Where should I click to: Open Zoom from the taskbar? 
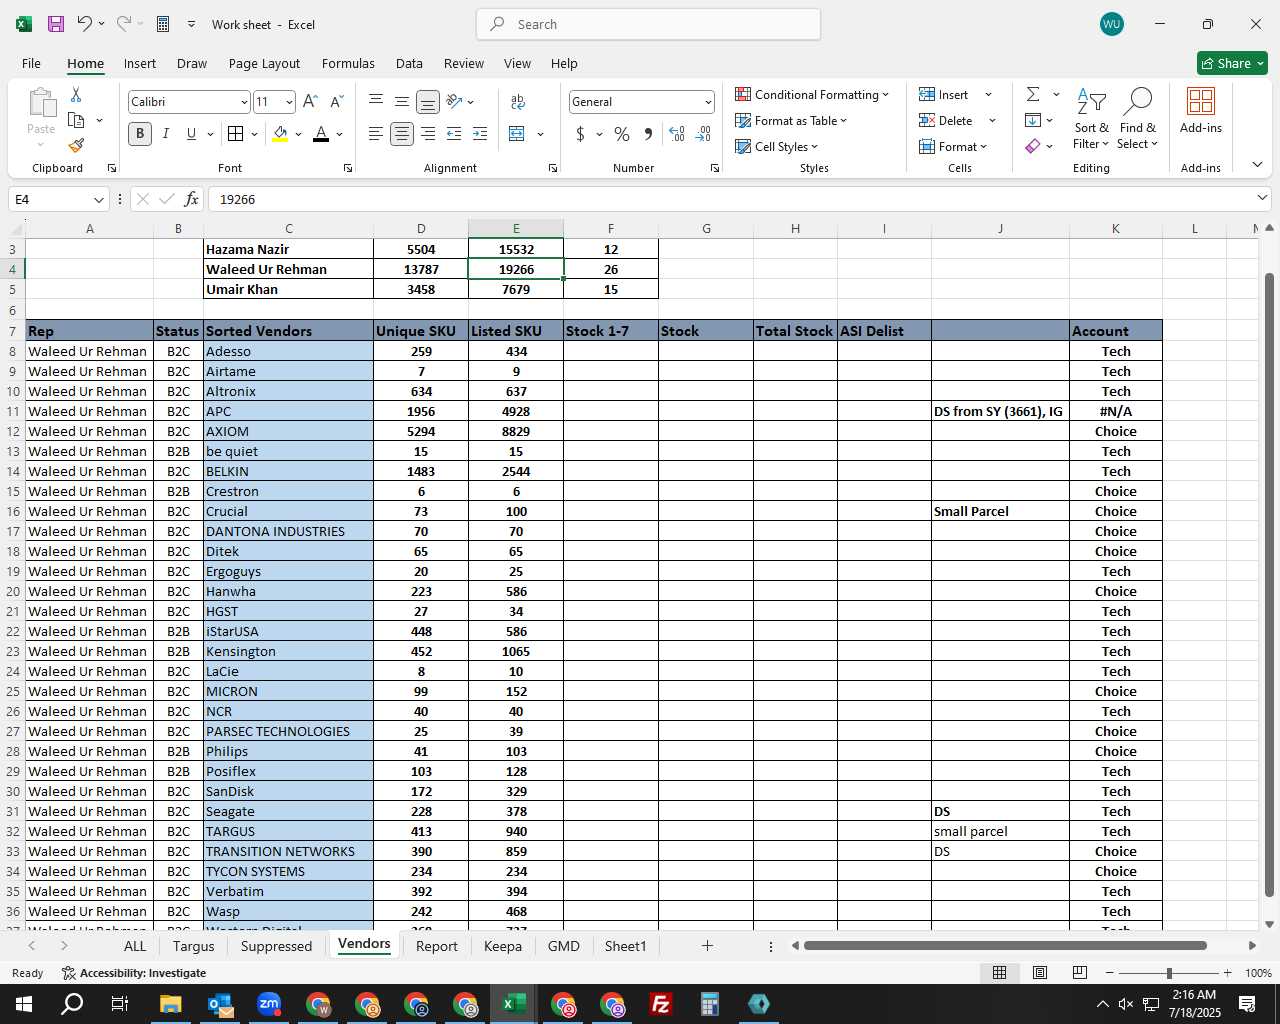(x=269, y=1004)
